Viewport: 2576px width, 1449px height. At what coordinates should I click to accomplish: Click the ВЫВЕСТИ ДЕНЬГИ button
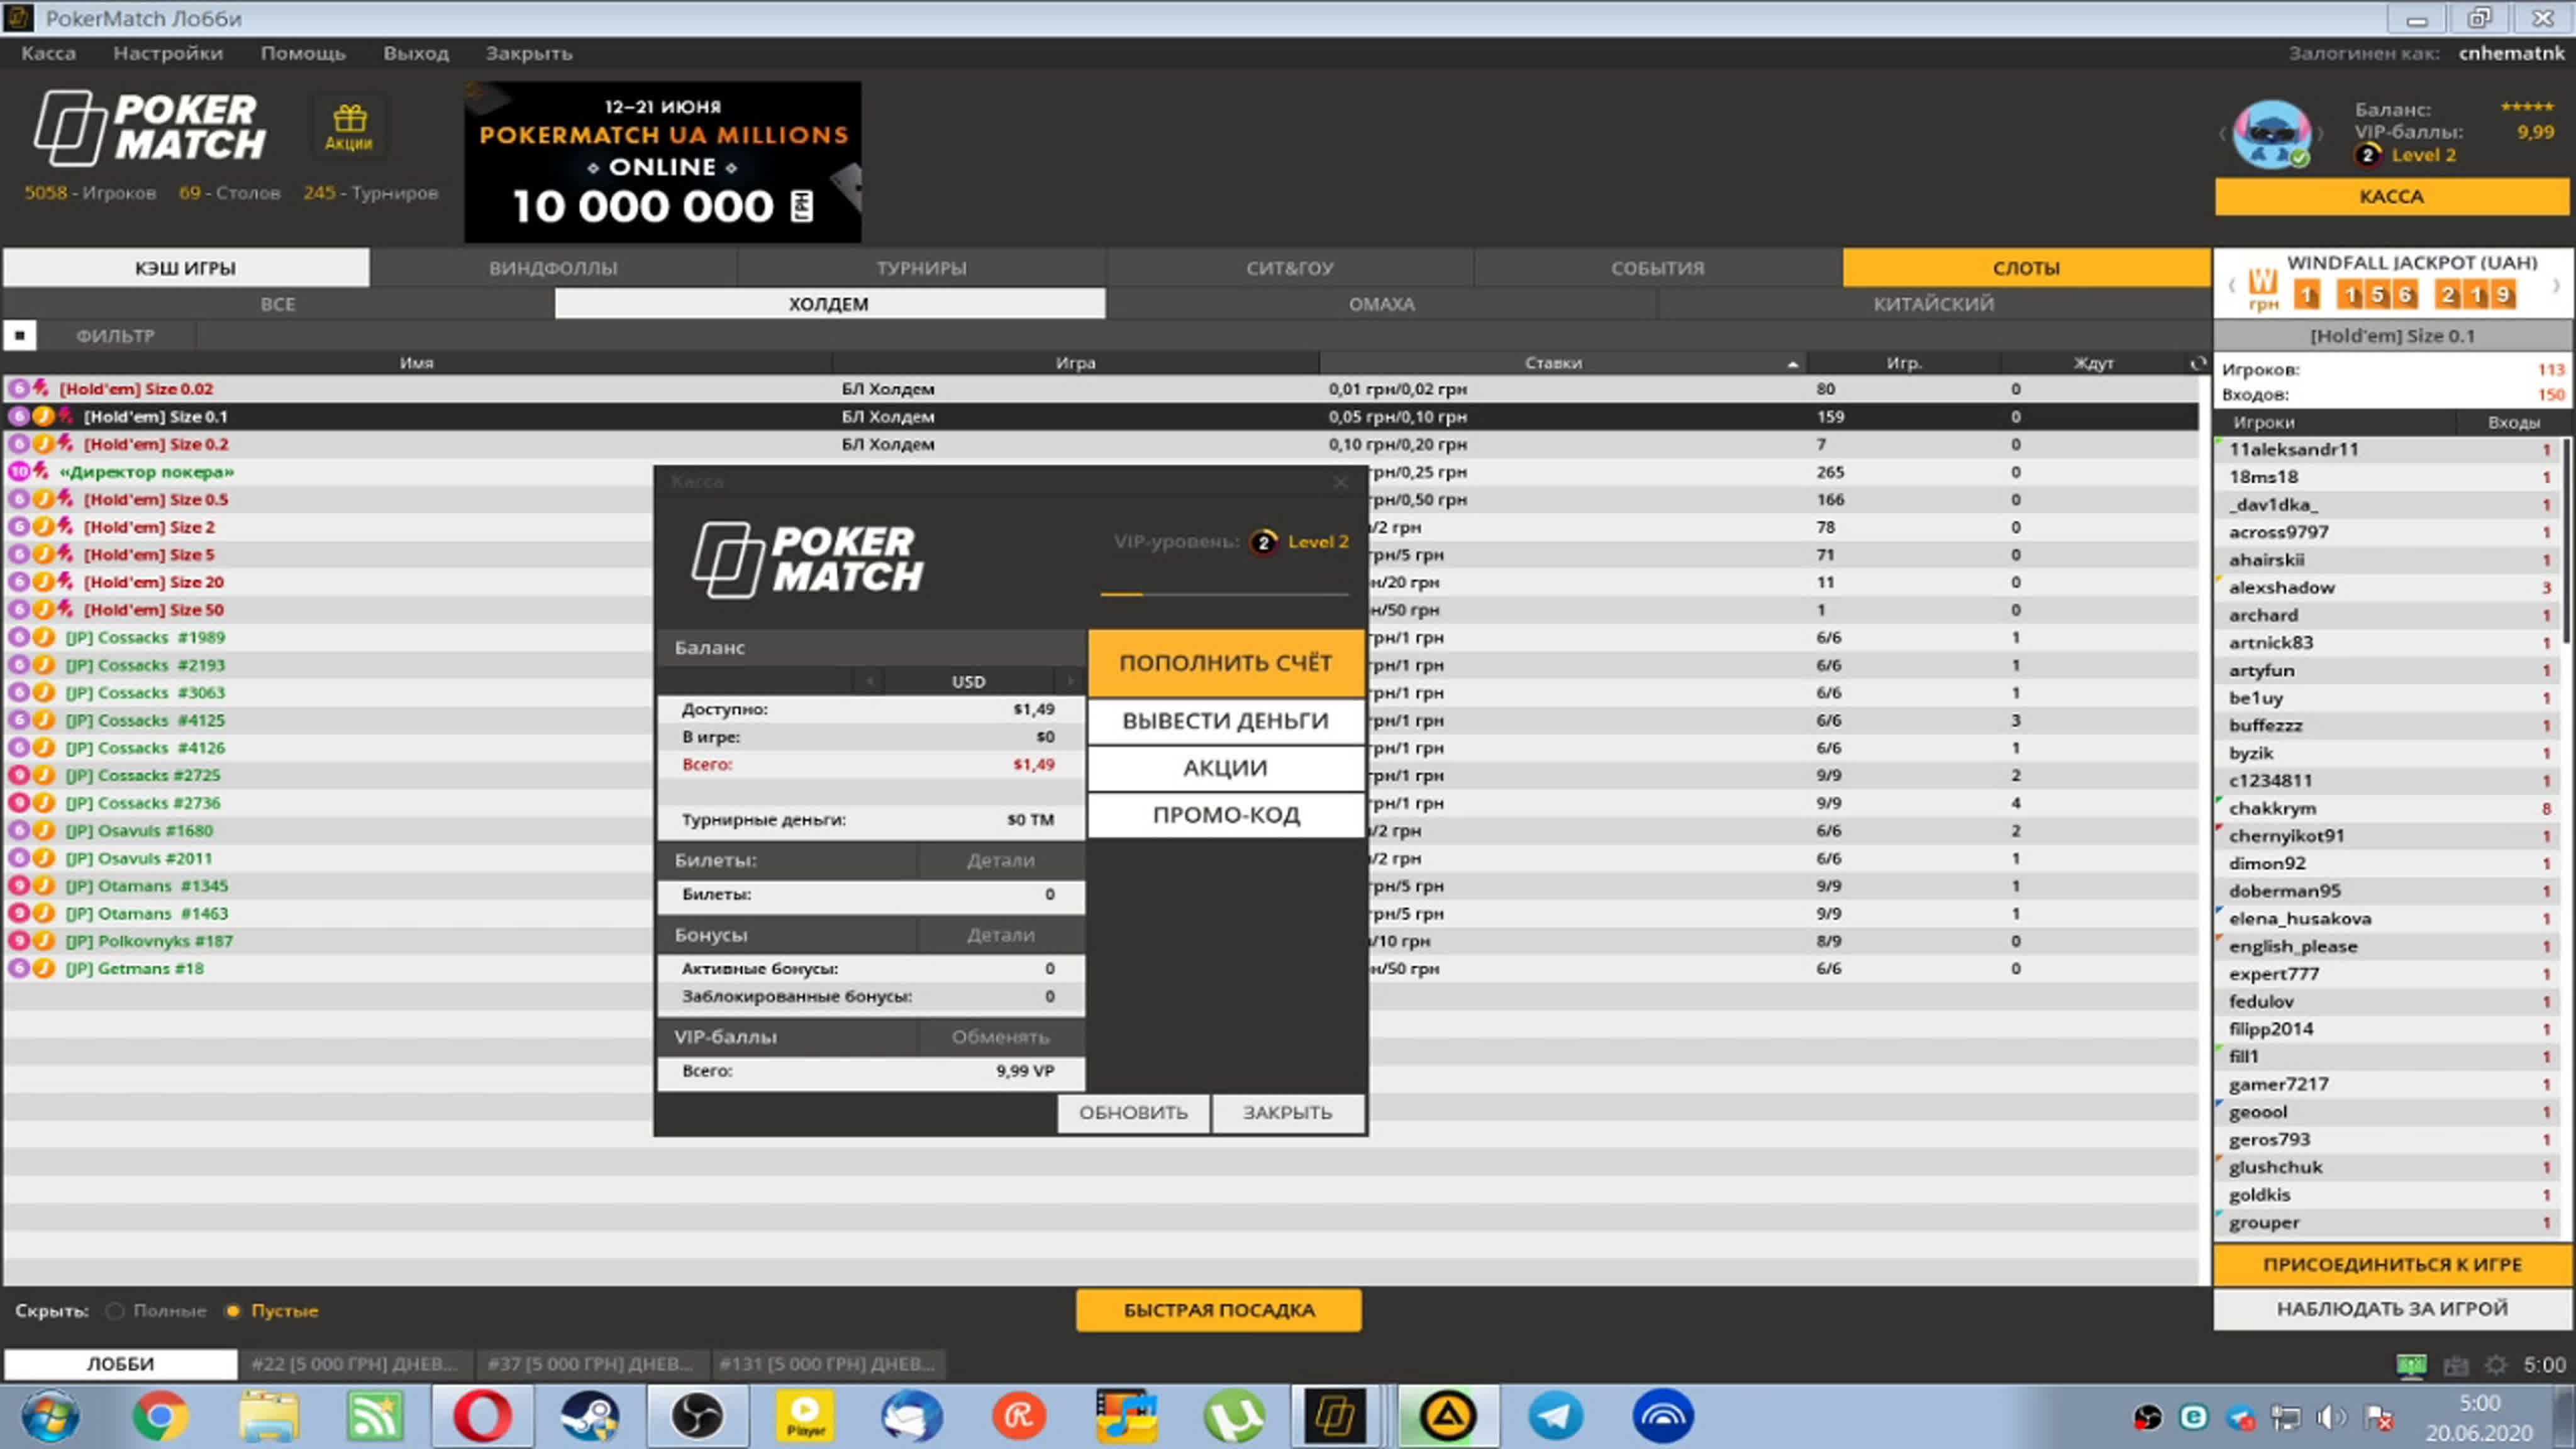[x=1225, y=720]
